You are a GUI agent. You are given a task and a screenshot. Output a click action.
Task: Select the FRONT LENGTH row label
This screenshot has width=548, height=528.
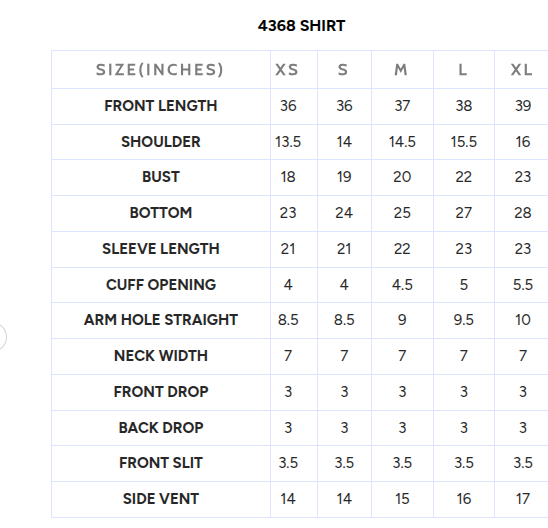(x=161, y=106)
